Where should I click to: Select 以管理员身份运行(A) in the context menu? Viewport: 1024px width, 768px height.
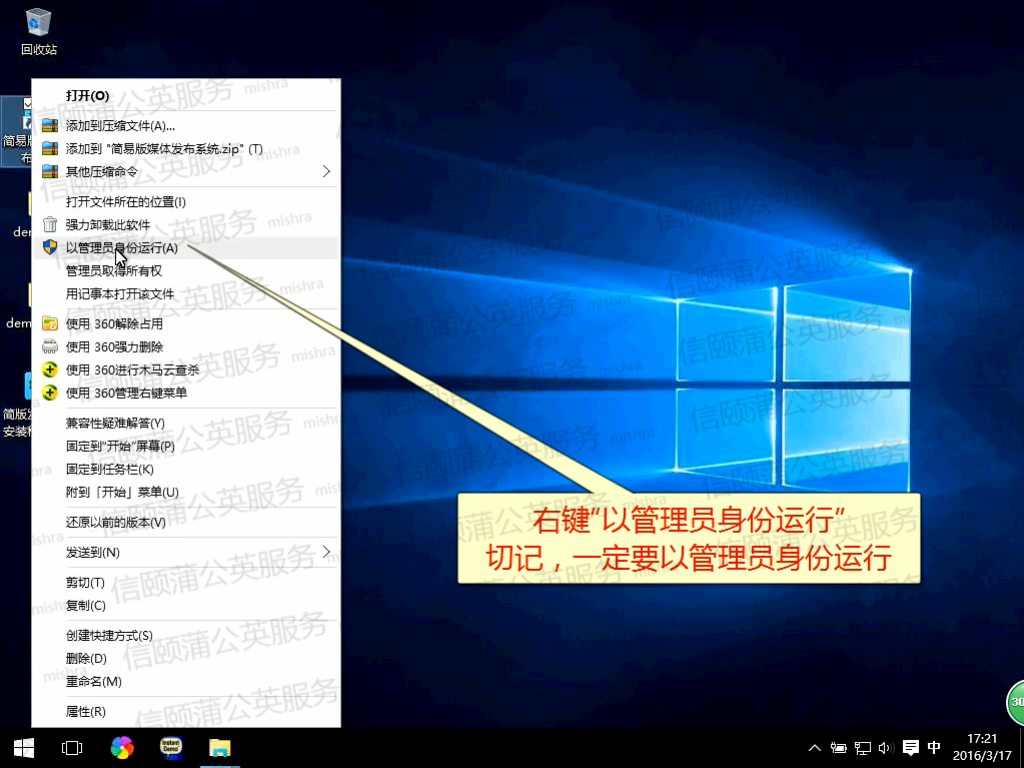coord(122,248)
